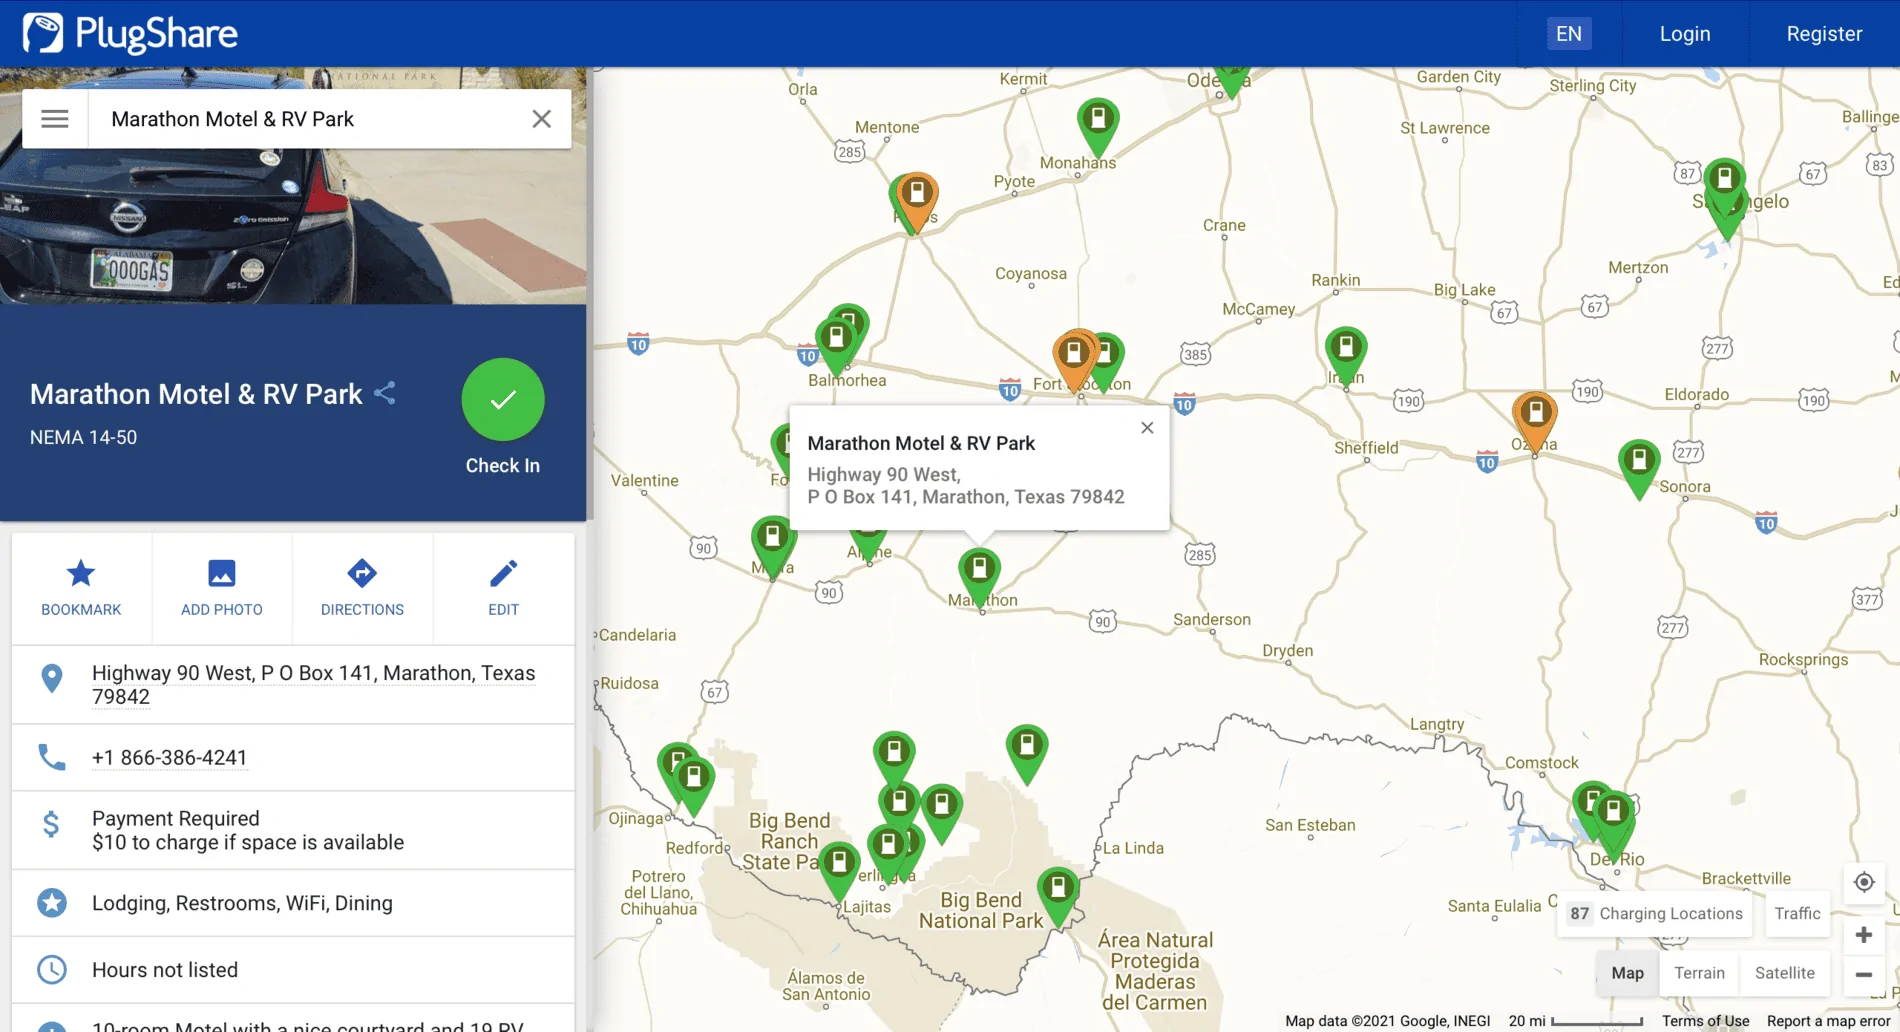Click the amenities star badge icon
Image resolution: width=1900 pixels, height=1032 pixels.
[51, 903]
